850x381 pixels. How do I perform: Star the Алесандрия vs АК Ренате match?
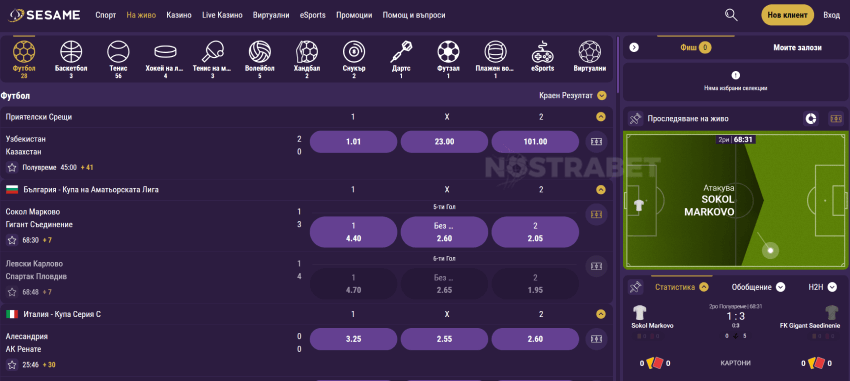click(12, 365)
